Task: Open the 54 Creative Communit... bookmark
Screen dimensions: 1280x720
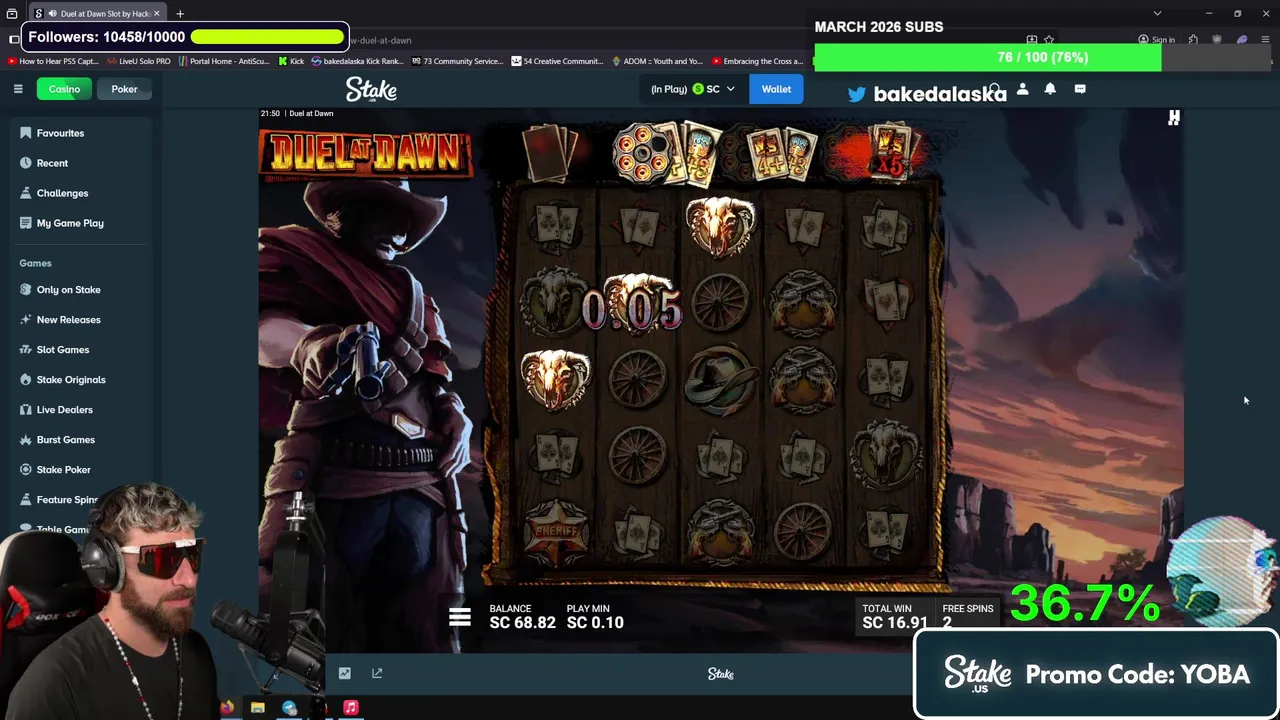Action: tap(557, 61)
